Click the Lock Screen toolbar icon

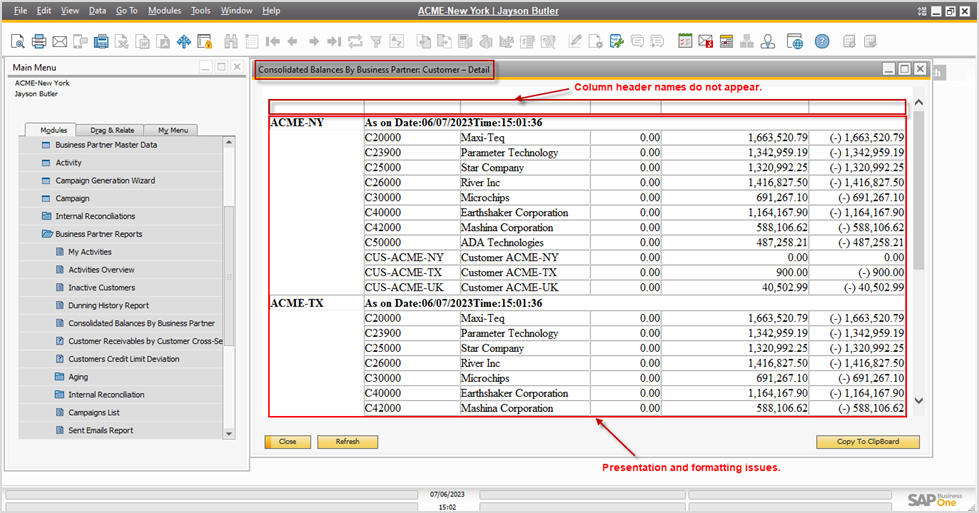coord(205,41)
